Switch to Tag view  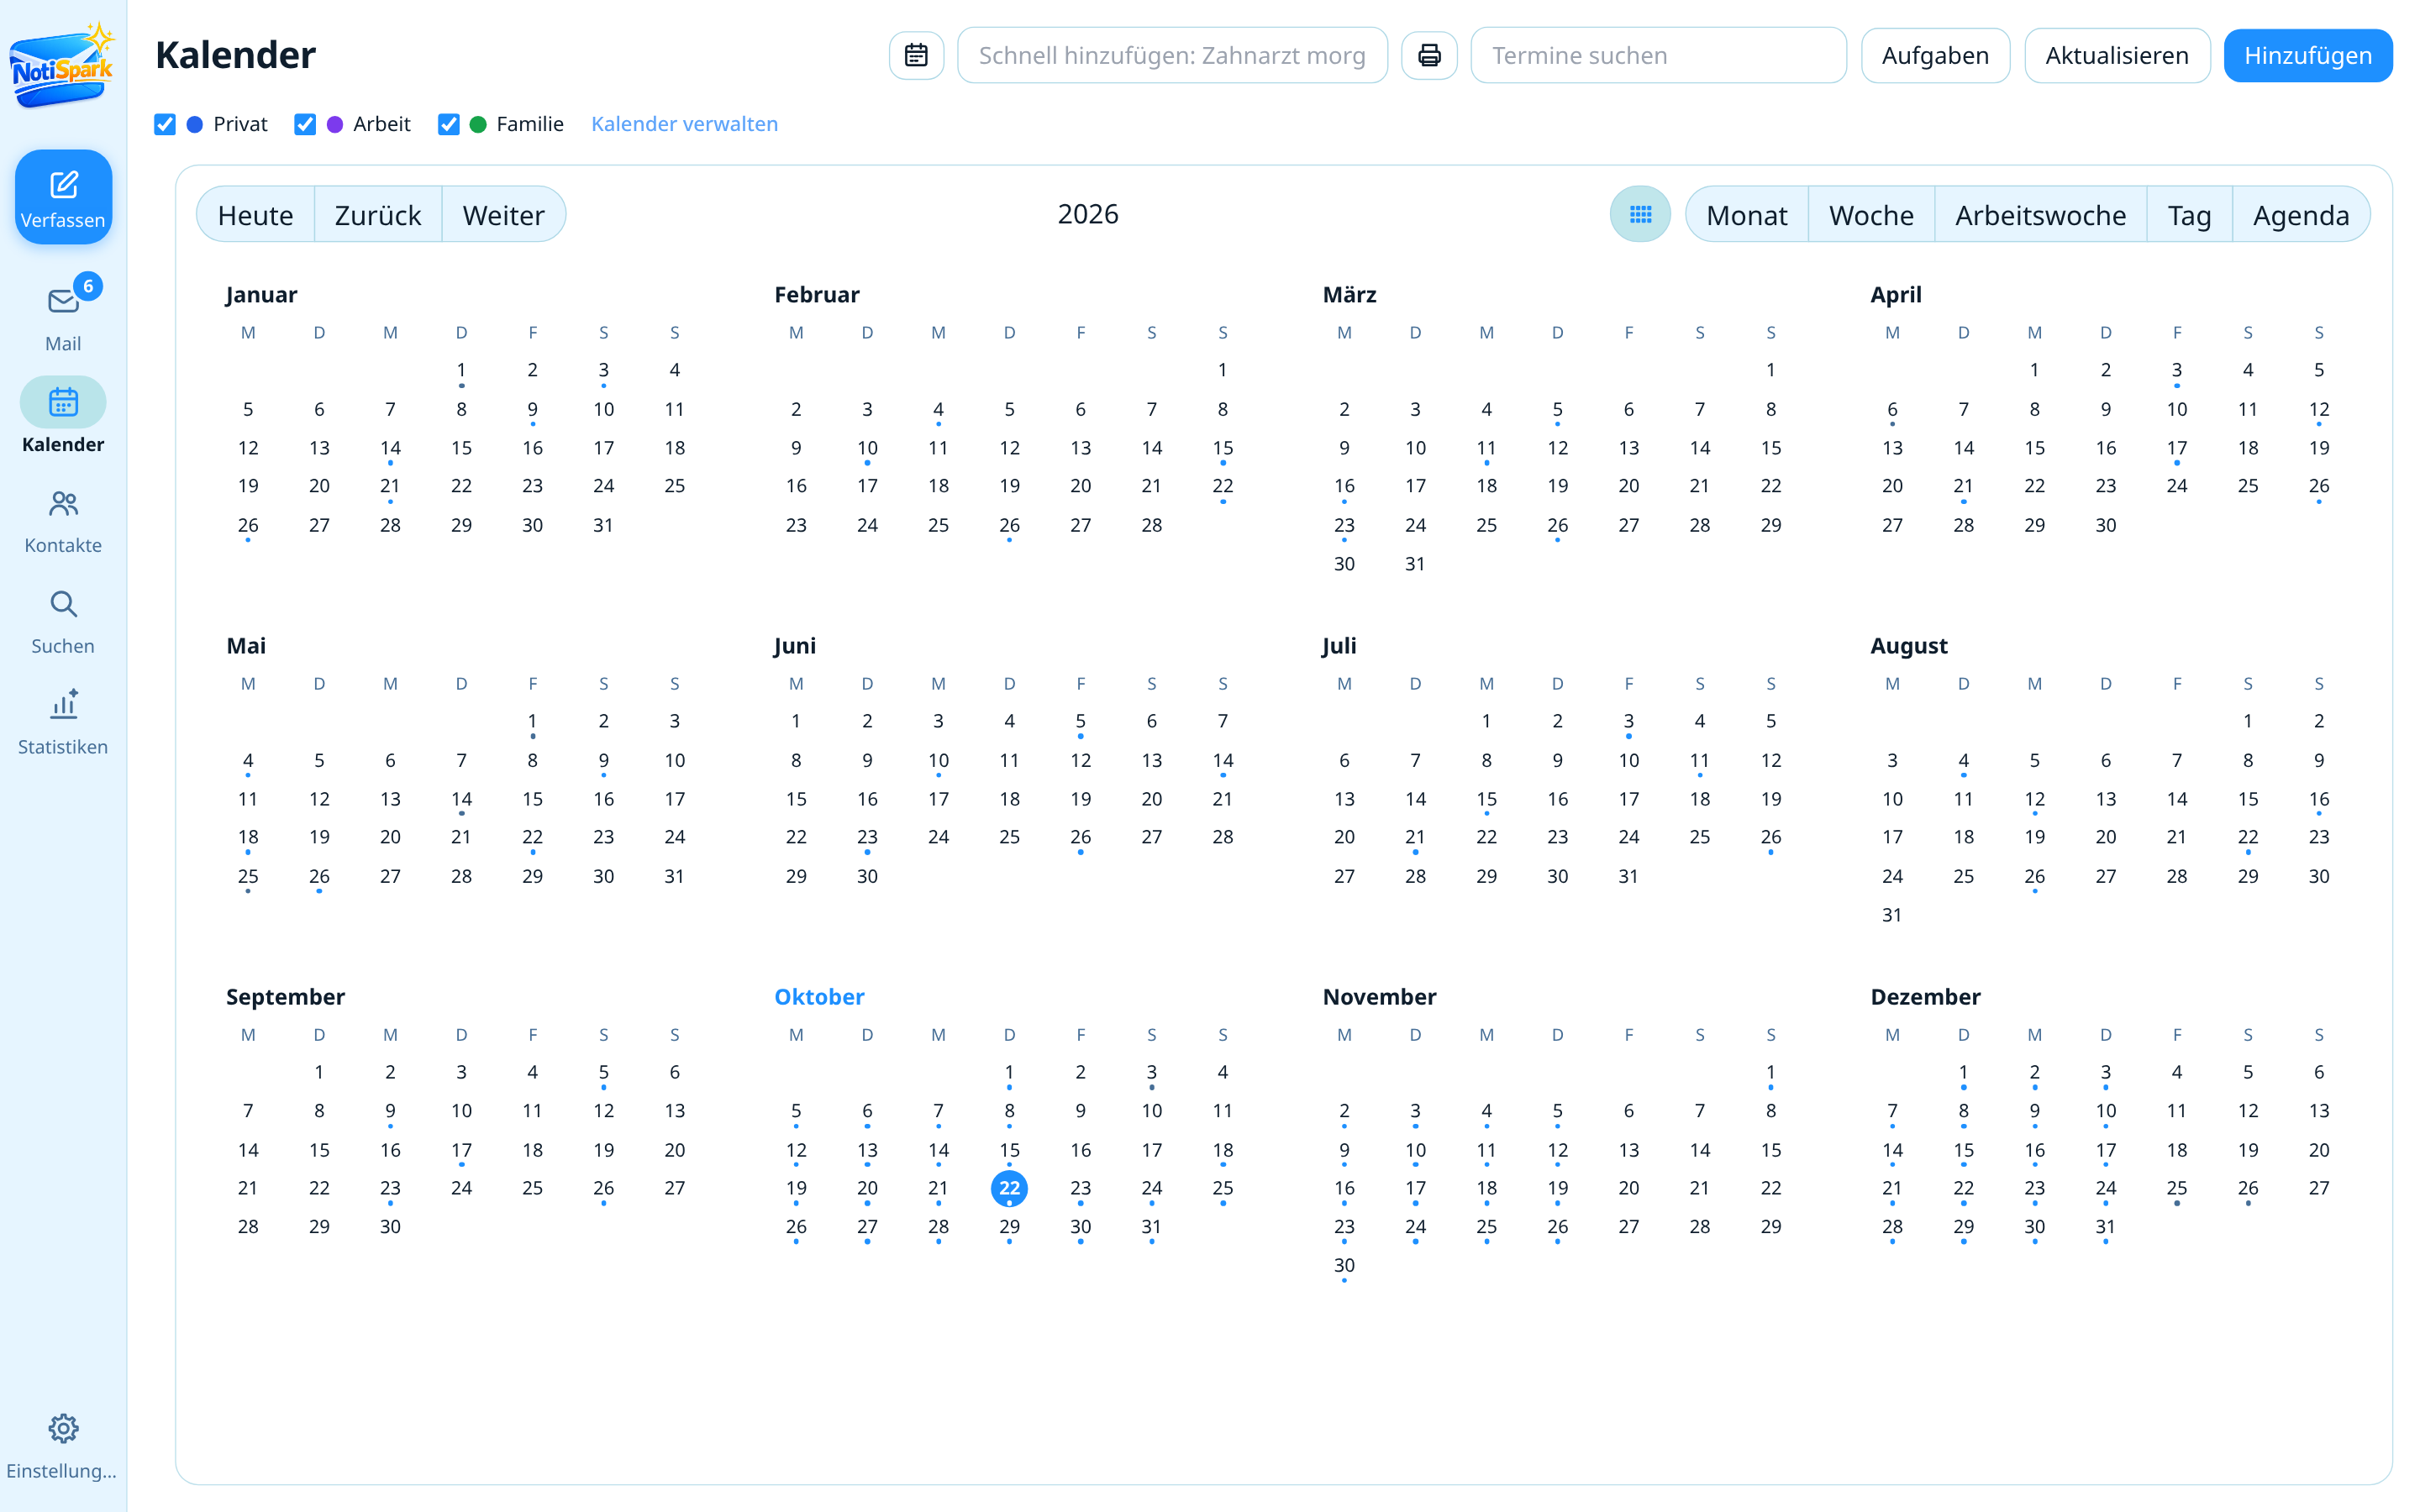pos(2189,214)
